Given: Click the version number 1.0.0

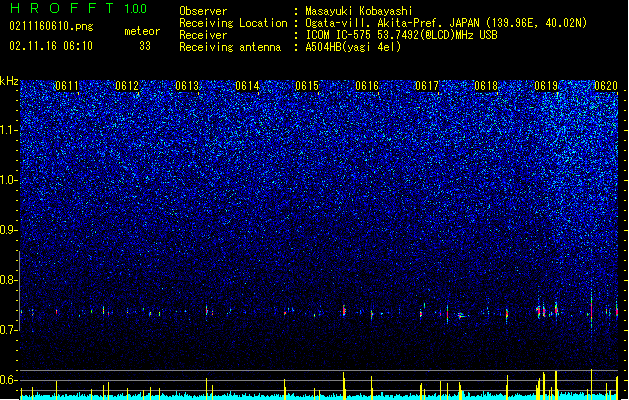Looking at the screenshot, I should pos(136,9).
